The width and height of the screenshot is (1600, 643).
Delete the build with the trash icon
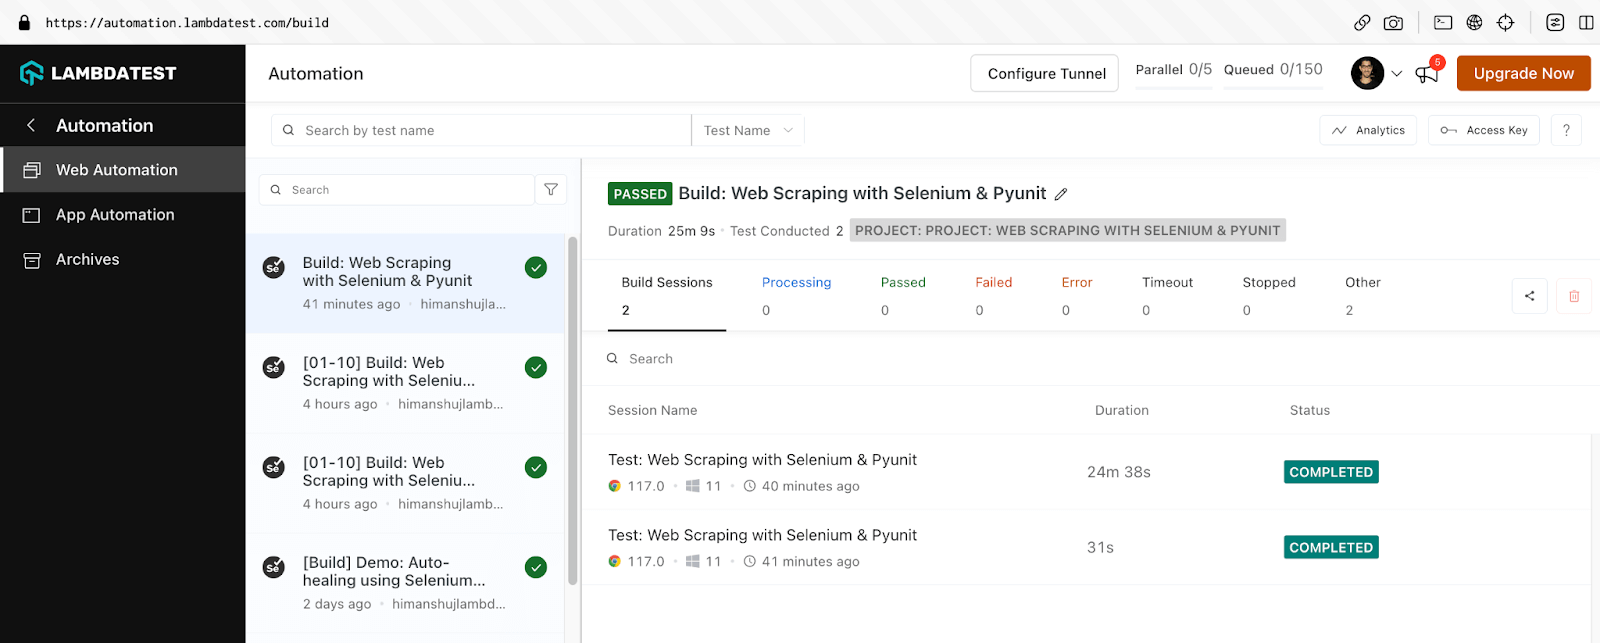tap(1574, 296)
